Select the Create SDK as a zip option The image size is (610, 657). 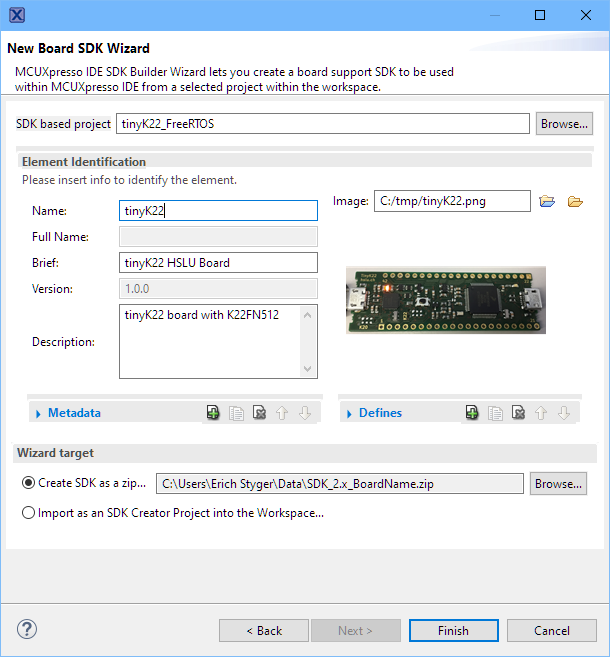pos(29,484)
